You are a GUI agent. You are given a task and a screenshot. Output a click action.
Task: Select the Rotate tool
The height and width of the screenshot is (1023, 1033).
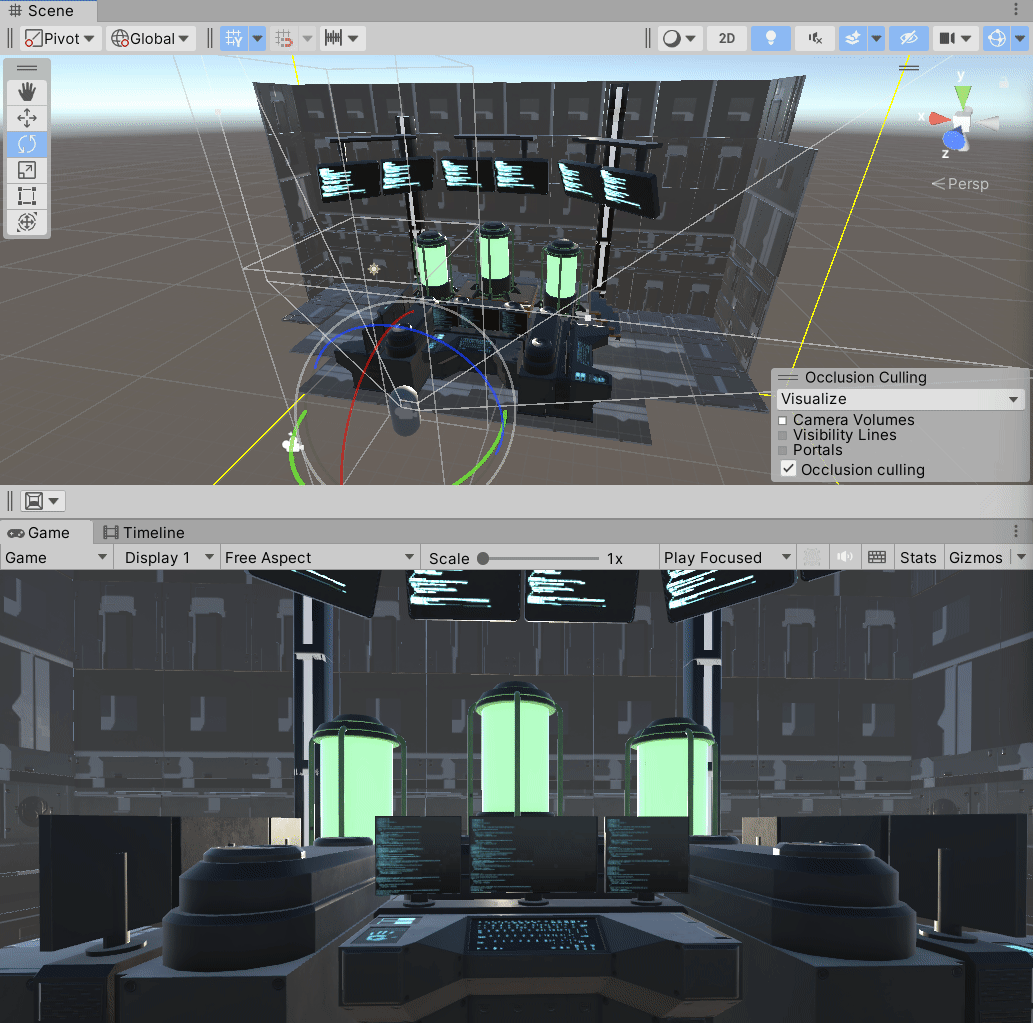26,144
